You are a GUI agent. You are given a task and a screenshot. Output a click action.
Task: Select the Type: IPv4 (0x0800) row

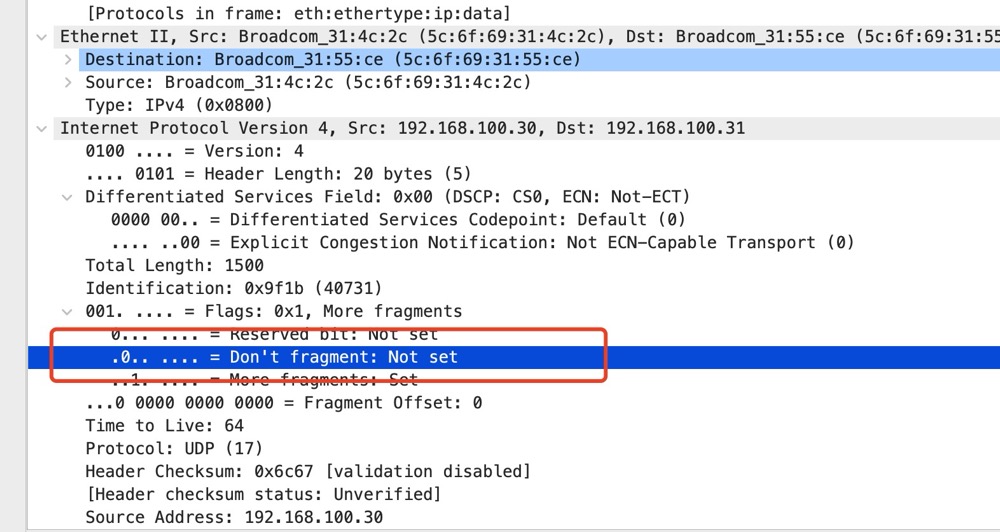178,106
